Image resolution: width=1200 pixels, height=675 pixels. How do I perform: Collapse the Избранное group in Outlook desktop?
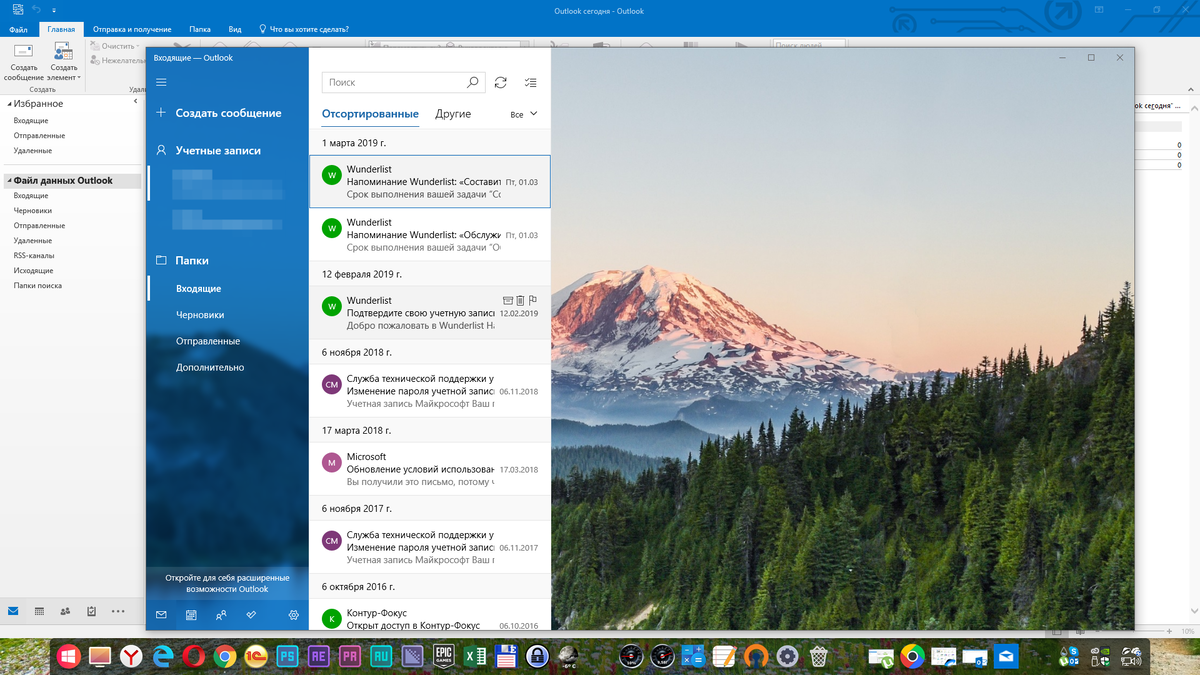pos(9,104)
